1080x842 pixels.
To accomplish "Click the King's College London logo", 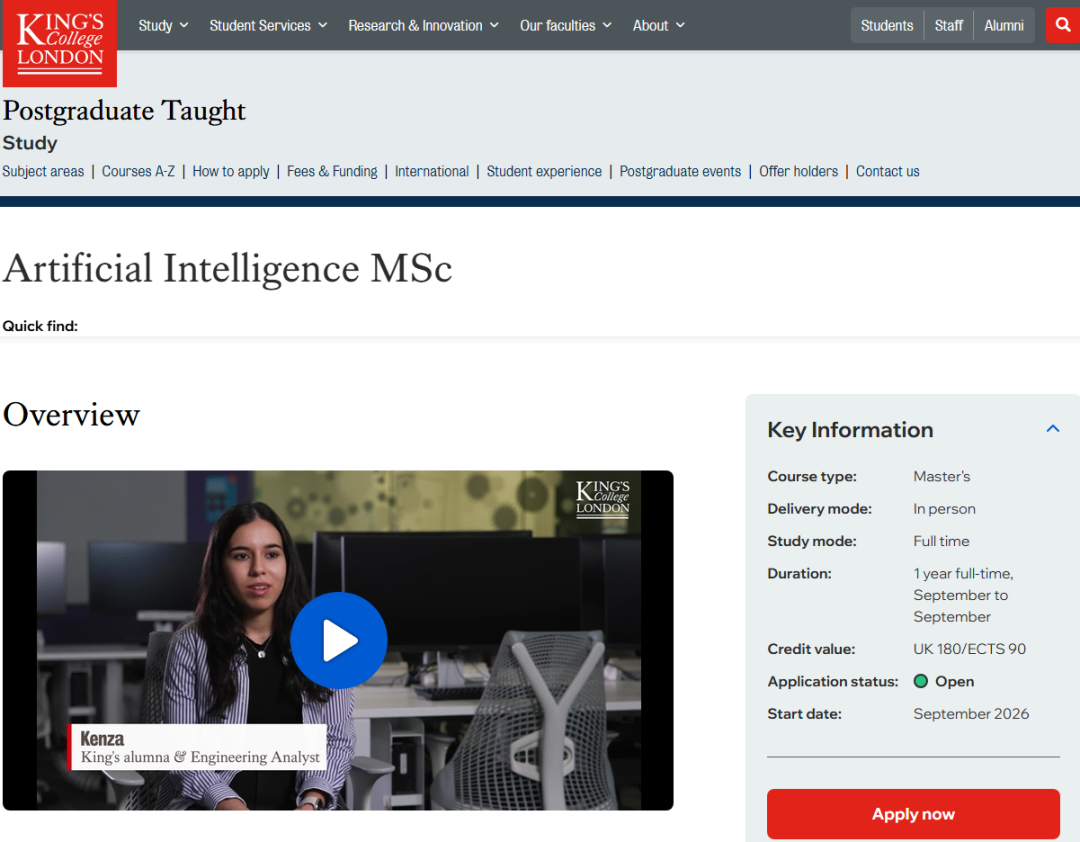I will (x=60, y=43).
